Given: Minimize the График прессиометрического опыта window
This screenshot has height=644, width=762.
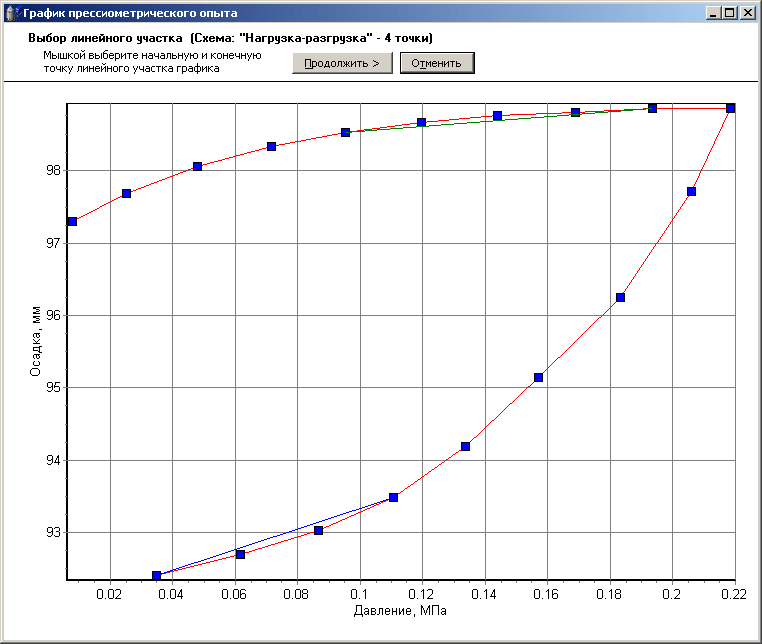Looking at the screenshot, I should (712, 13).
